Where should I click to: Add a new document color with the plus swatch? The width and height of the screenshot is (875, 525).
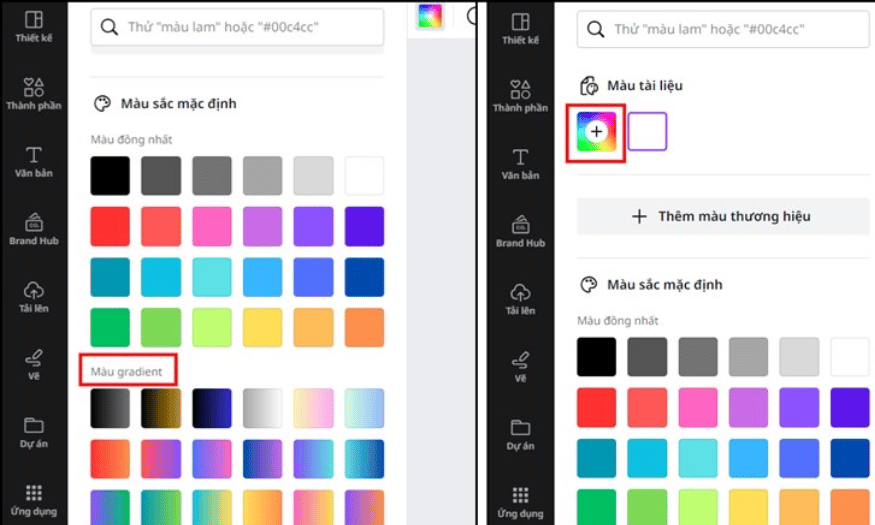click(x=596, y=132)
